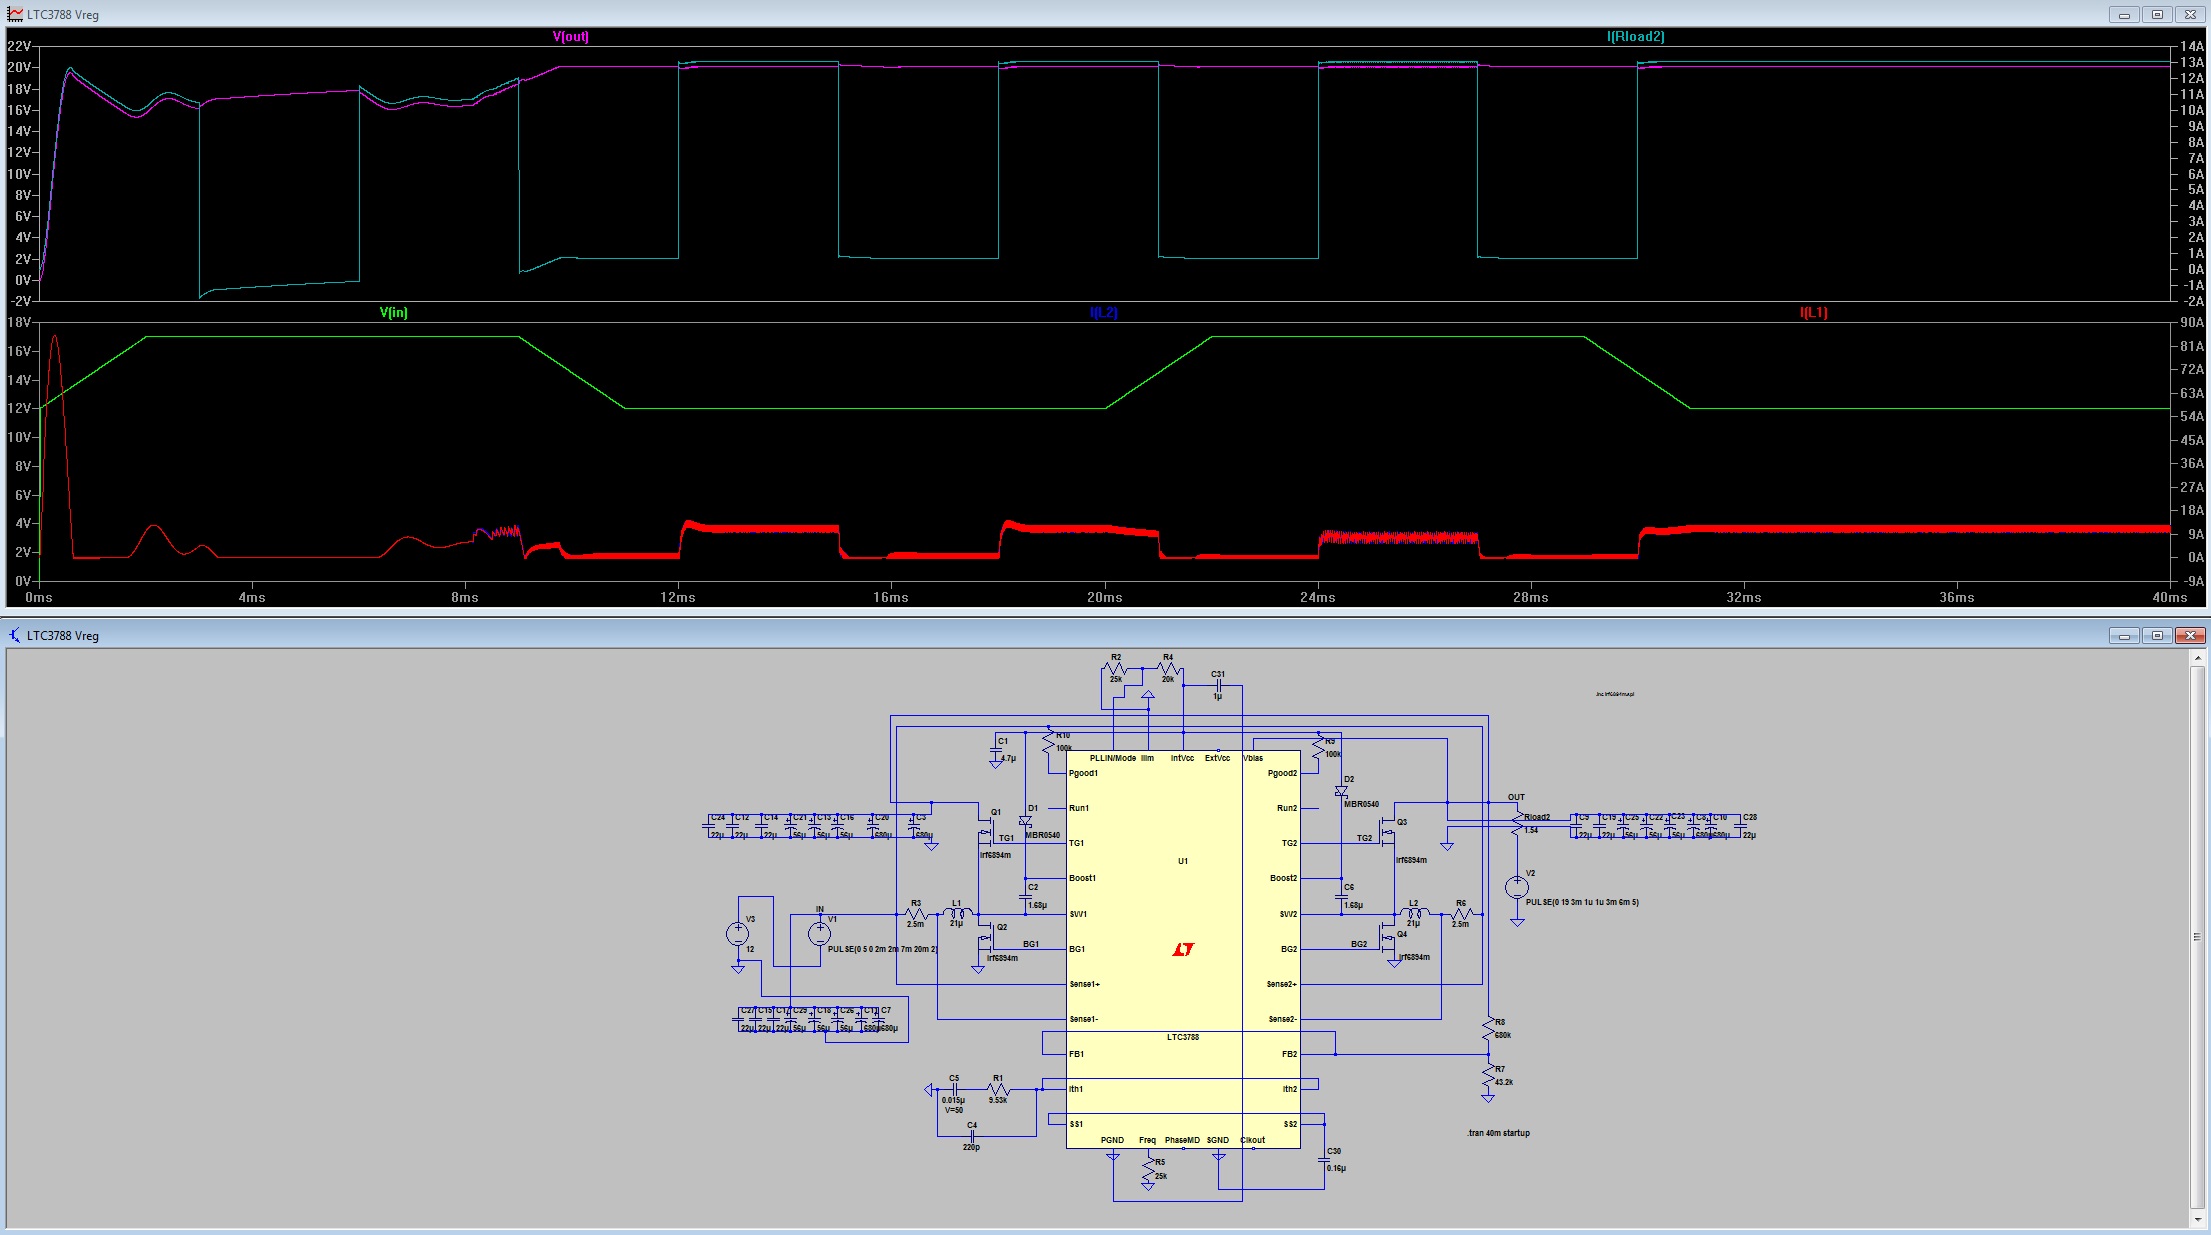The height and width of the screenshot is (1235, 2211).
Task: Click the IN net label
Action: pos(820,909)
